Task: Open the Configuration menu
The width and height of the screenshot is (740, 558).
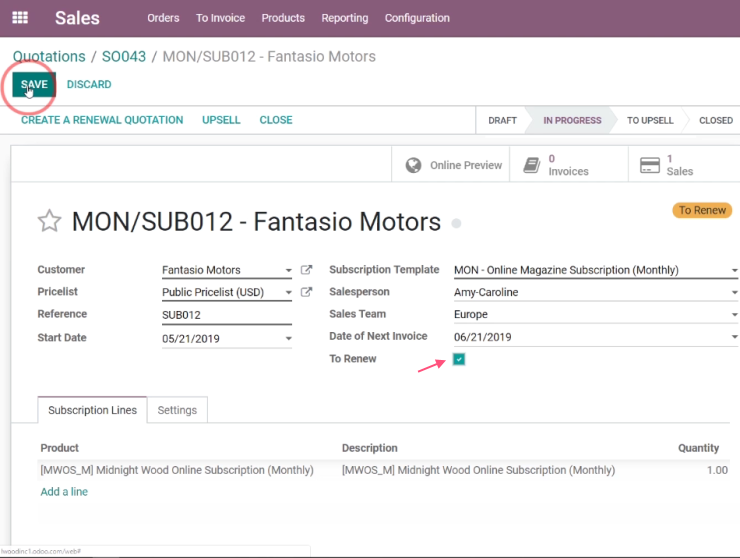Action: [417, 18]
